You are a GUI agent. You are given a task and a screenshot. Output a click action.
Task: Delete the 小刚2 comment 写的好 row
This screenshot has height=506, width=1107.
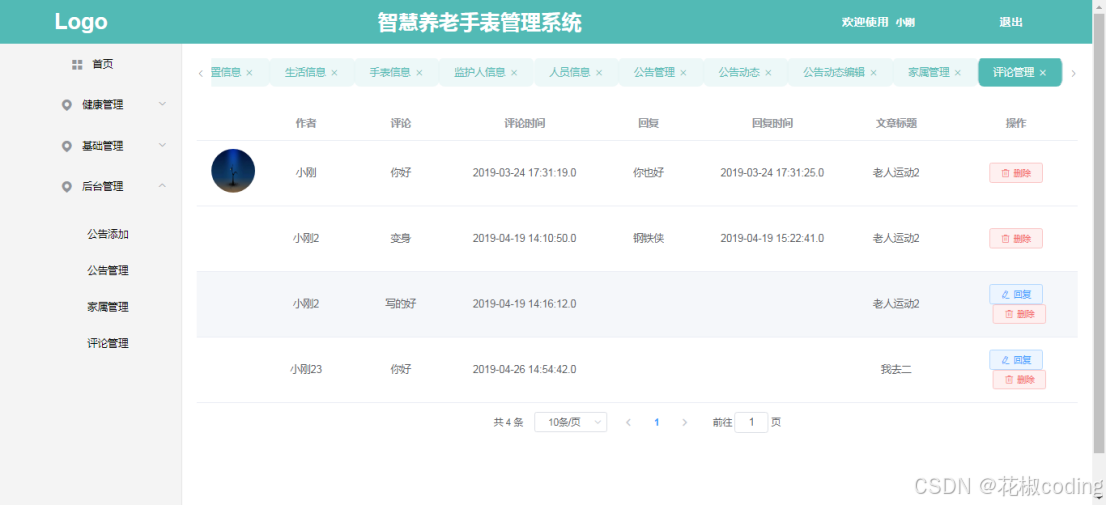[1019, 314]
